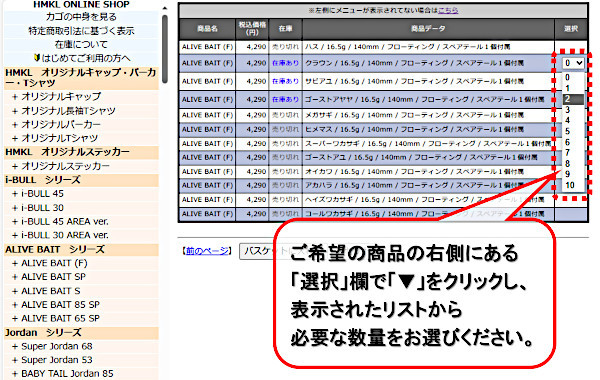Pick quantity 5 from the quantity list
The image size is (600, 380).
point(573,132)
